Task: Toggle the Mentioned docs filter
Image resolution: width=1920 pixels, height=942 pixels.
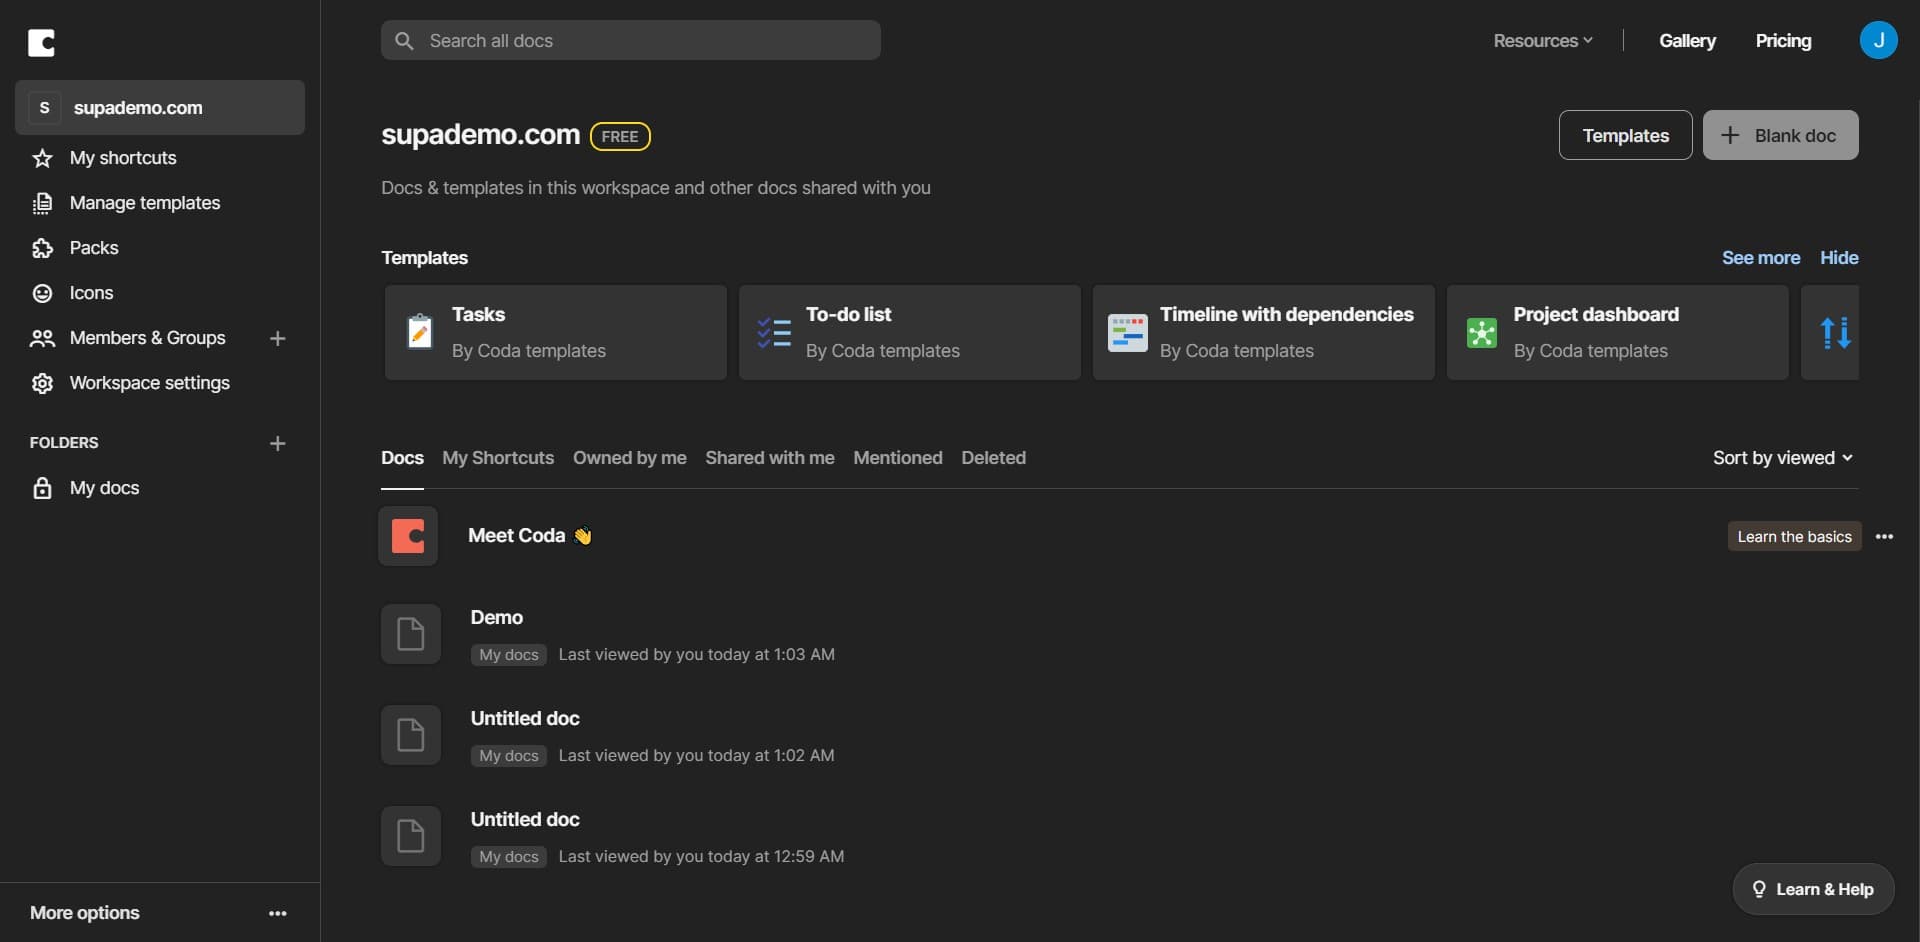Action: 897,458
